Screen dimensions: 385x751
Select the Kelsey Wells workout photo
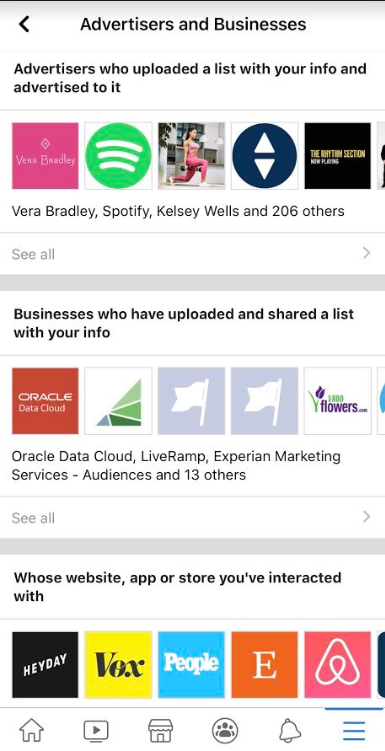point(192,156)
